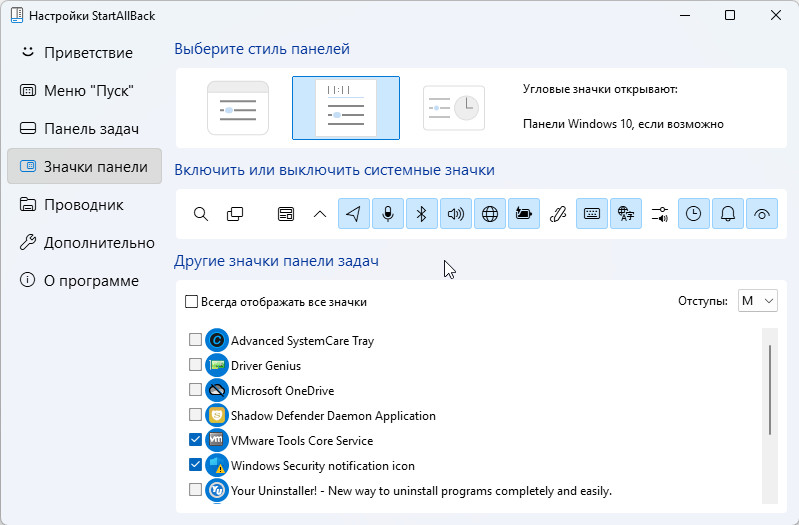The width and height of the screenshot is (799, 525).
Task: Open the 'Отступы' dropdown
Action: [x=757, y=301]
